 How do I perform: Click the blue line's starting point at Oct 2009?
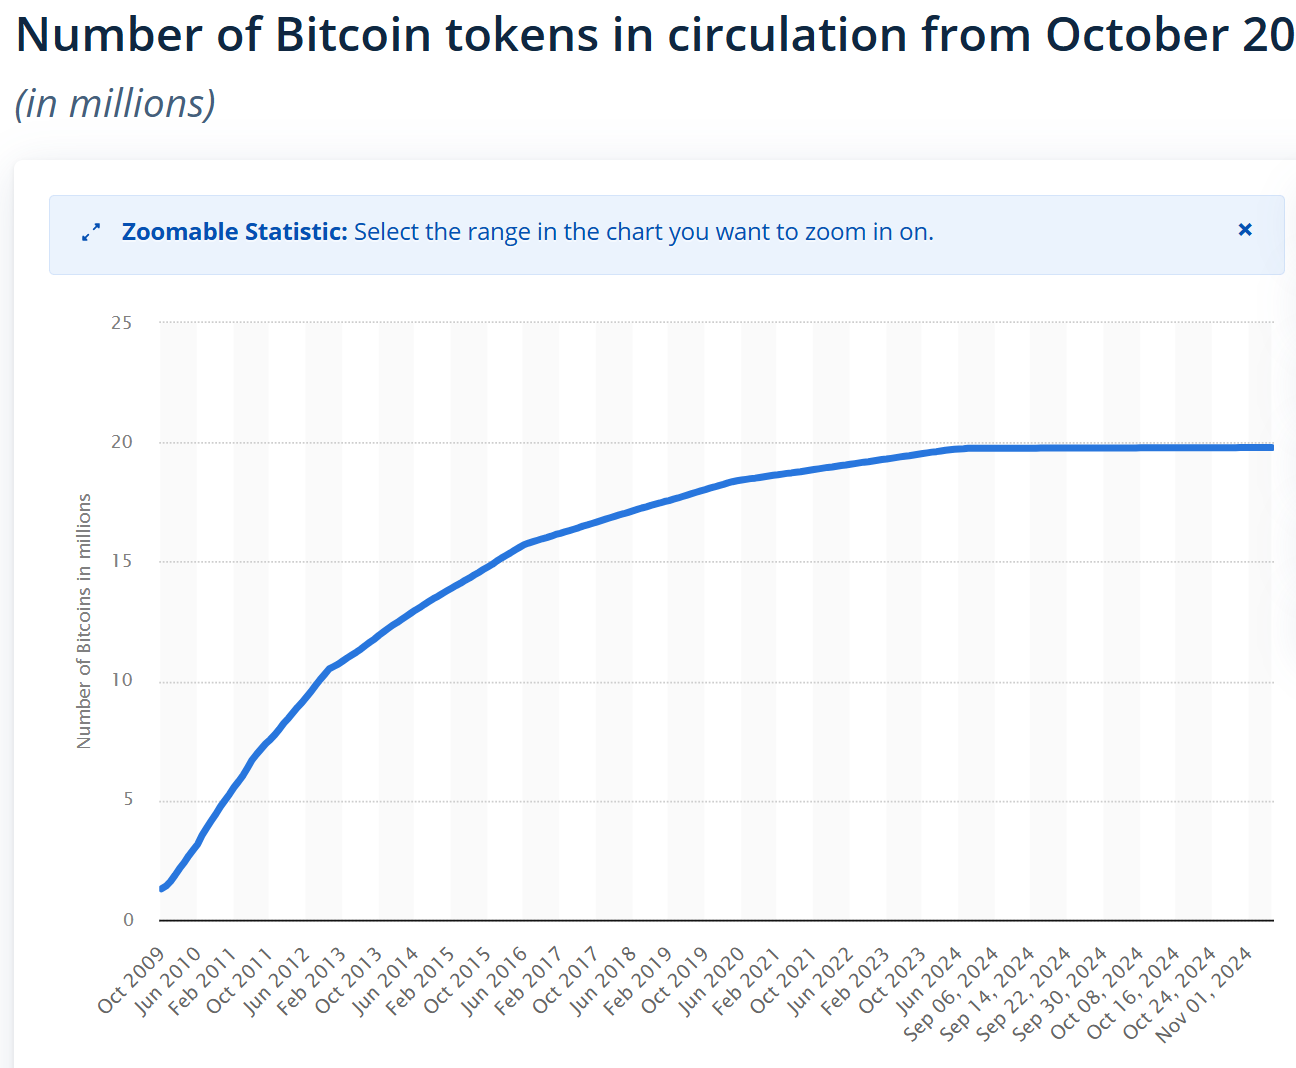click(x=162, y=888)
